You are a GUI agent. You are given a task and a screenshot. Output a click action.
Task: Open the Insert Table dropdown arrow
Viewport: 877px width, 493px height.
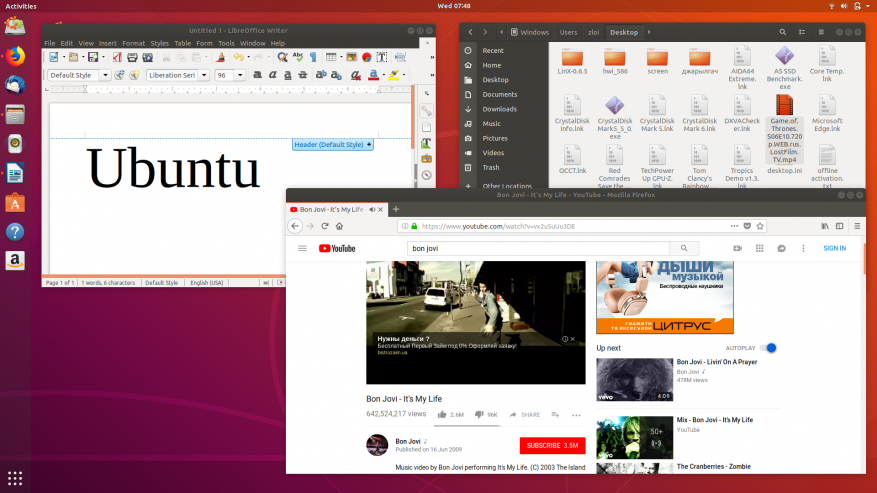coord(341,57)
